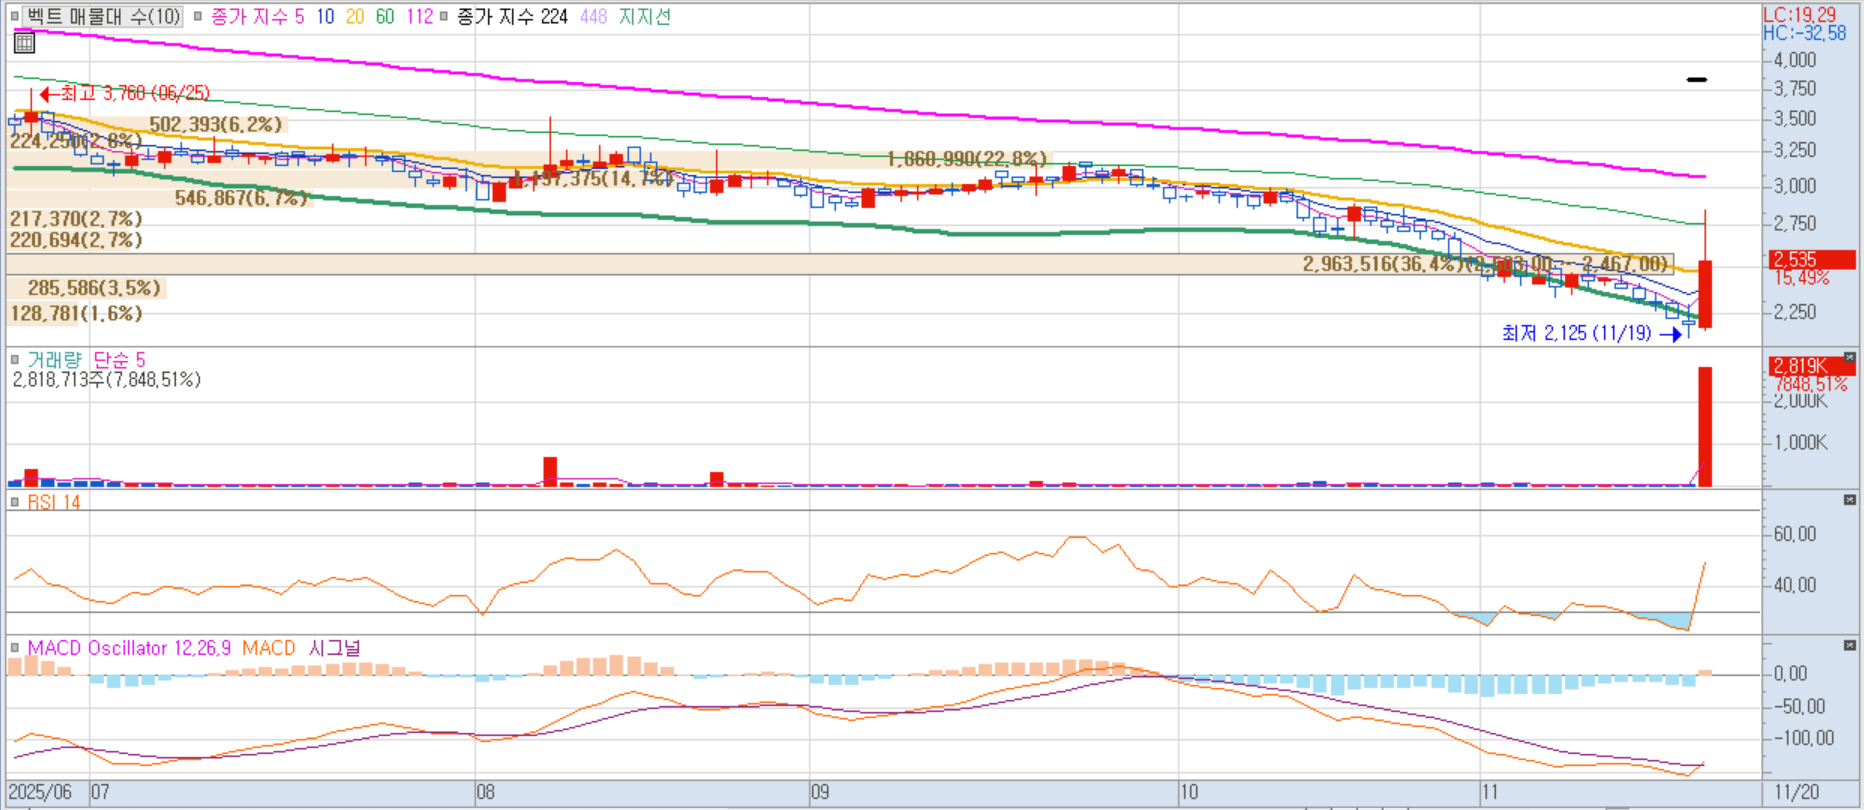The image size is (1864, 810).
Task: Select the 시그널 signal line label
Action: [x=335, y=648]
